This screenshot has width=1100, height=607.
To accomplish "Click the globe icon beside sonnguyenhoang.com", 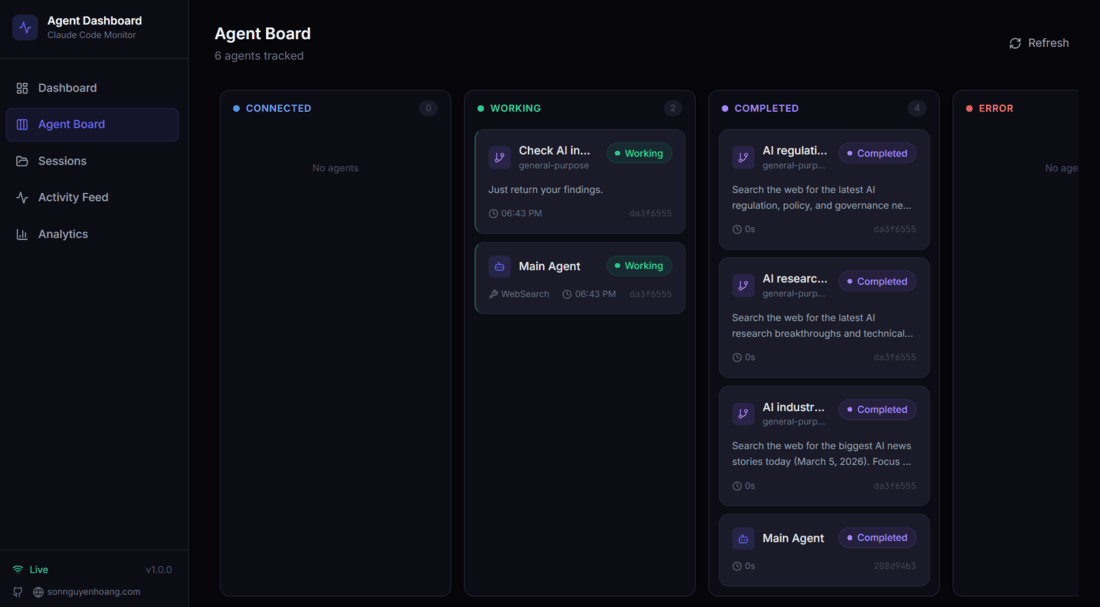I will [x=38, y=591].
